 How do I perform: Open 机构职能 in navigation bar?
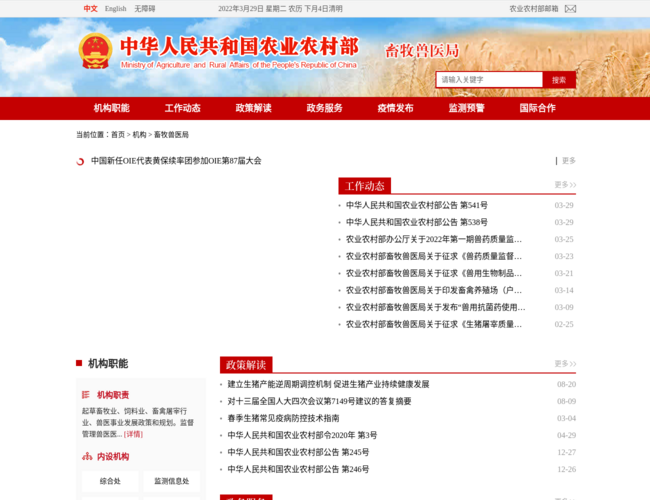pyautogui.click(x=112, y=108)
